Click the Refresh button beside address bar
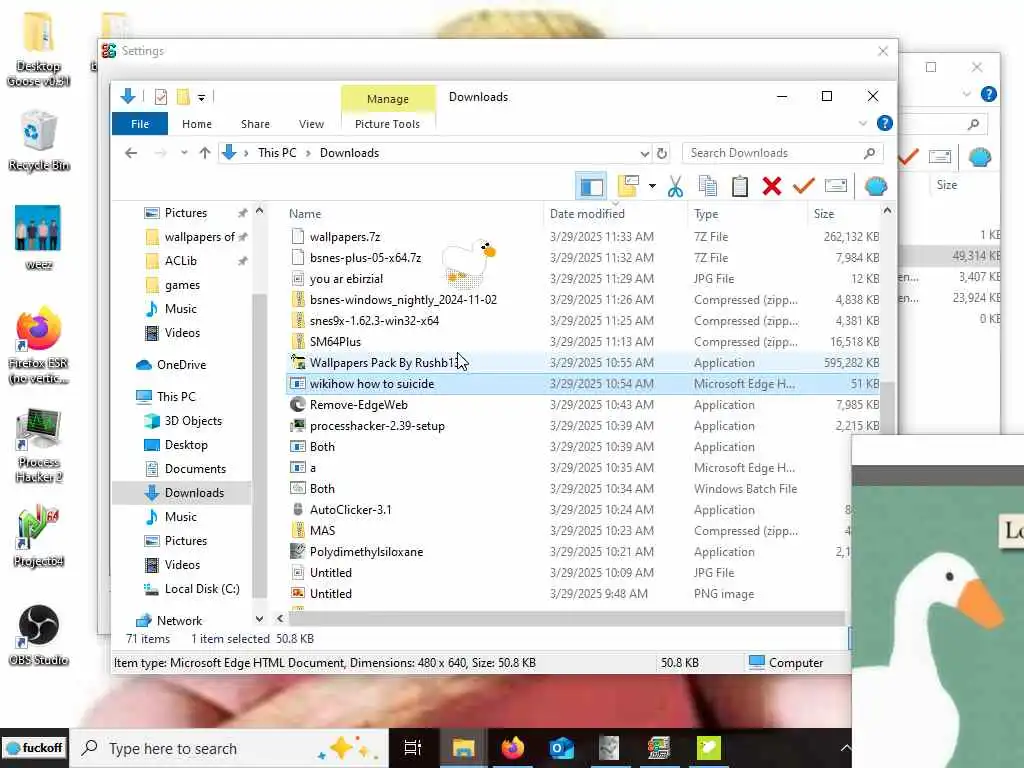The width and height of the screenshot is (1024, 768). coord(662,153)
